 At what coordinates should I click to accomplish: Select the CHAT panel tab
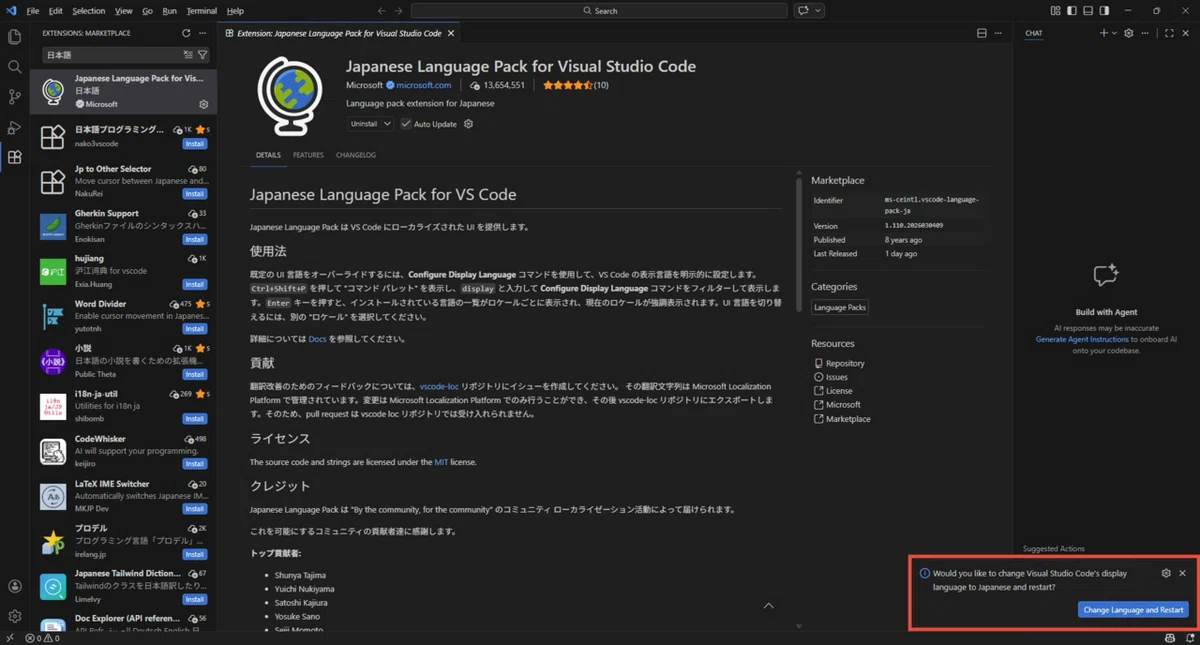[x=1034, y=33]
